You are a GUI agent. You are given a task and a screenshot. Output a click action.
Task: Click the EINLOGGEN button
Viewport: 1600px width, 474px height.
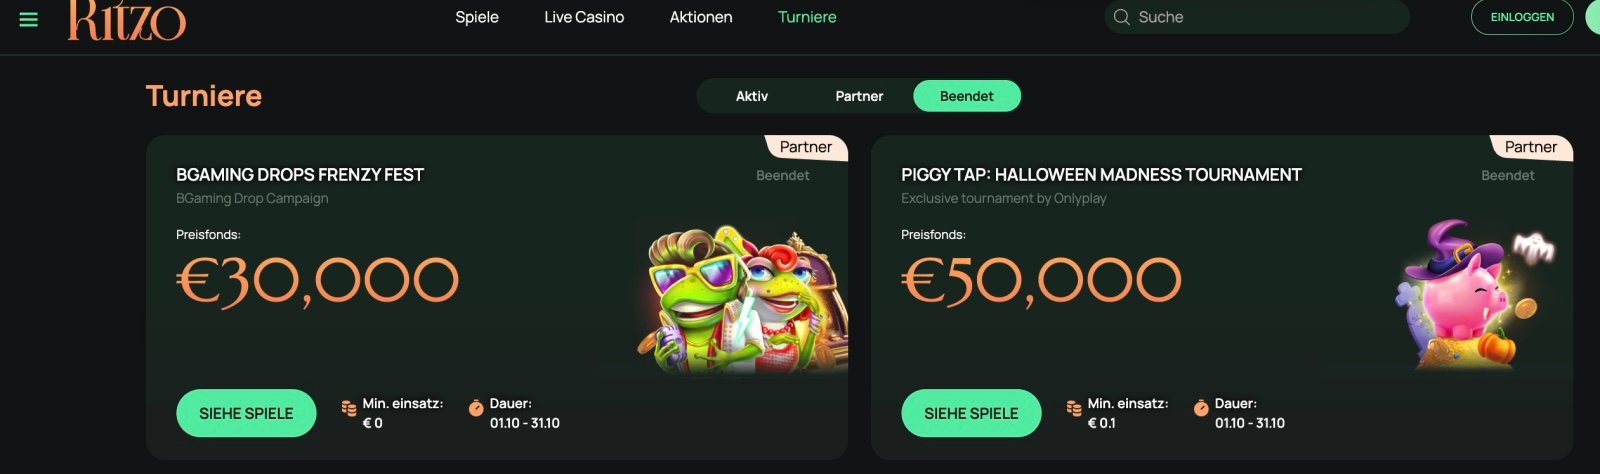click(x=1522, y=17)
